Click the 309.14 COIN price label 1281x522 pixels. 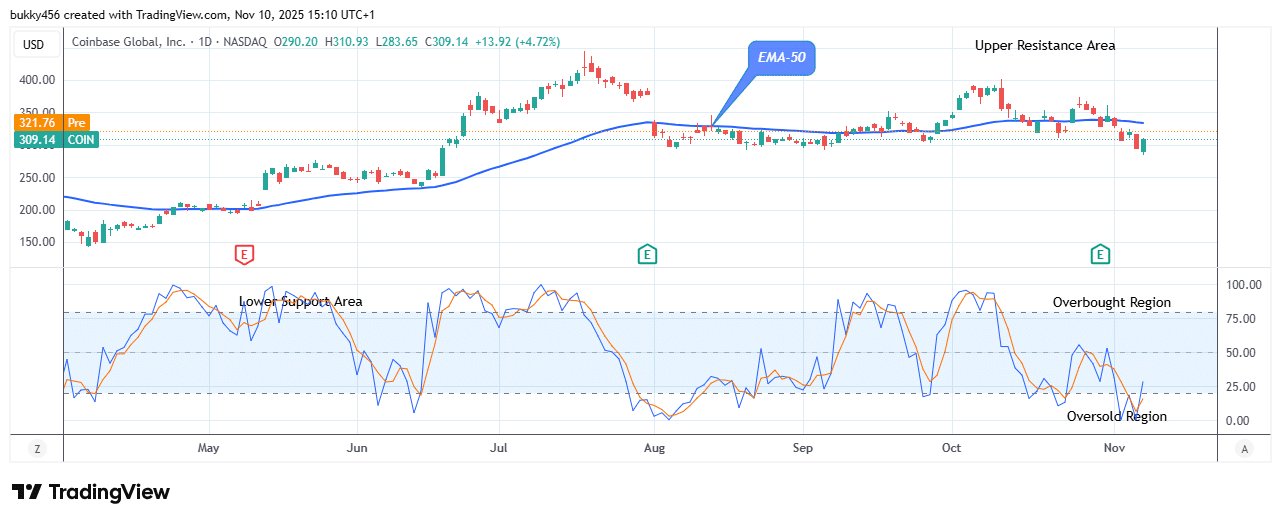click(56, 140)
